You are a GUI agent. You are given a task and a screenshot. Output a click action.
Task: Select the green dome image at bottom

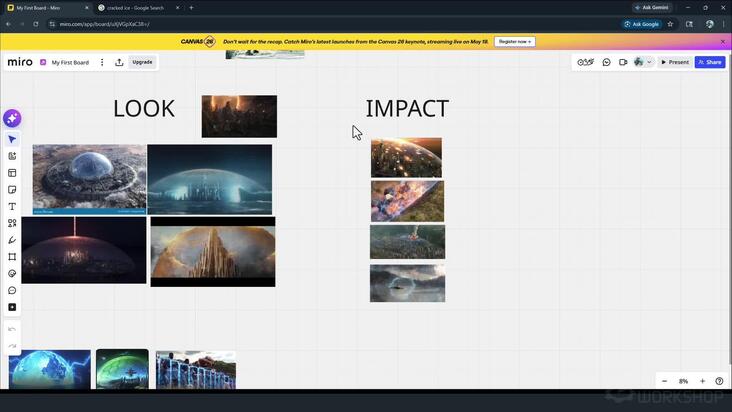(x=122, y=369)
